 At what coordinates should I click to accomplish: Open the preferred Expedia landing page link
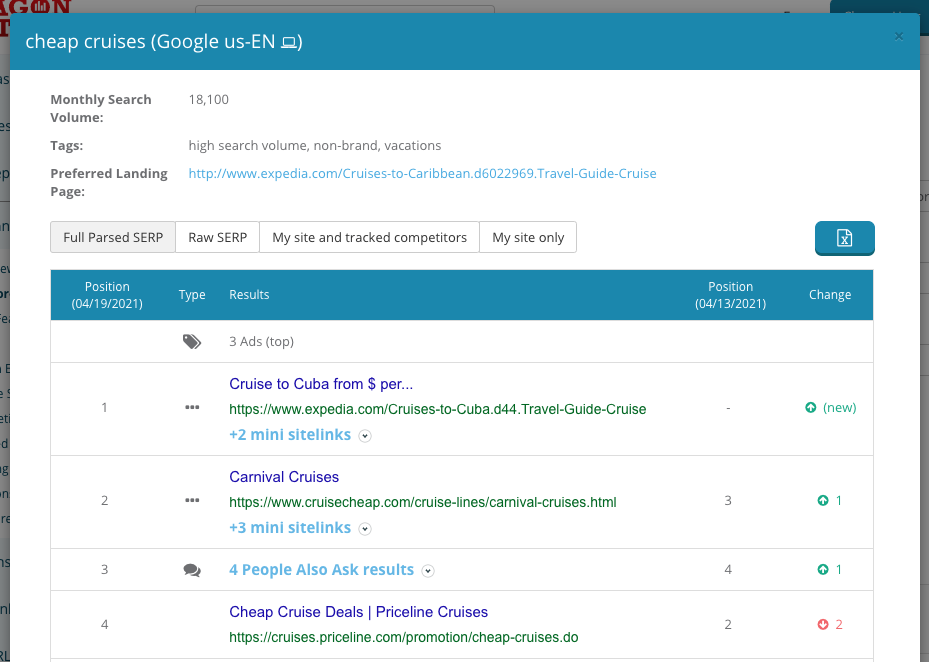coord(421,173)
